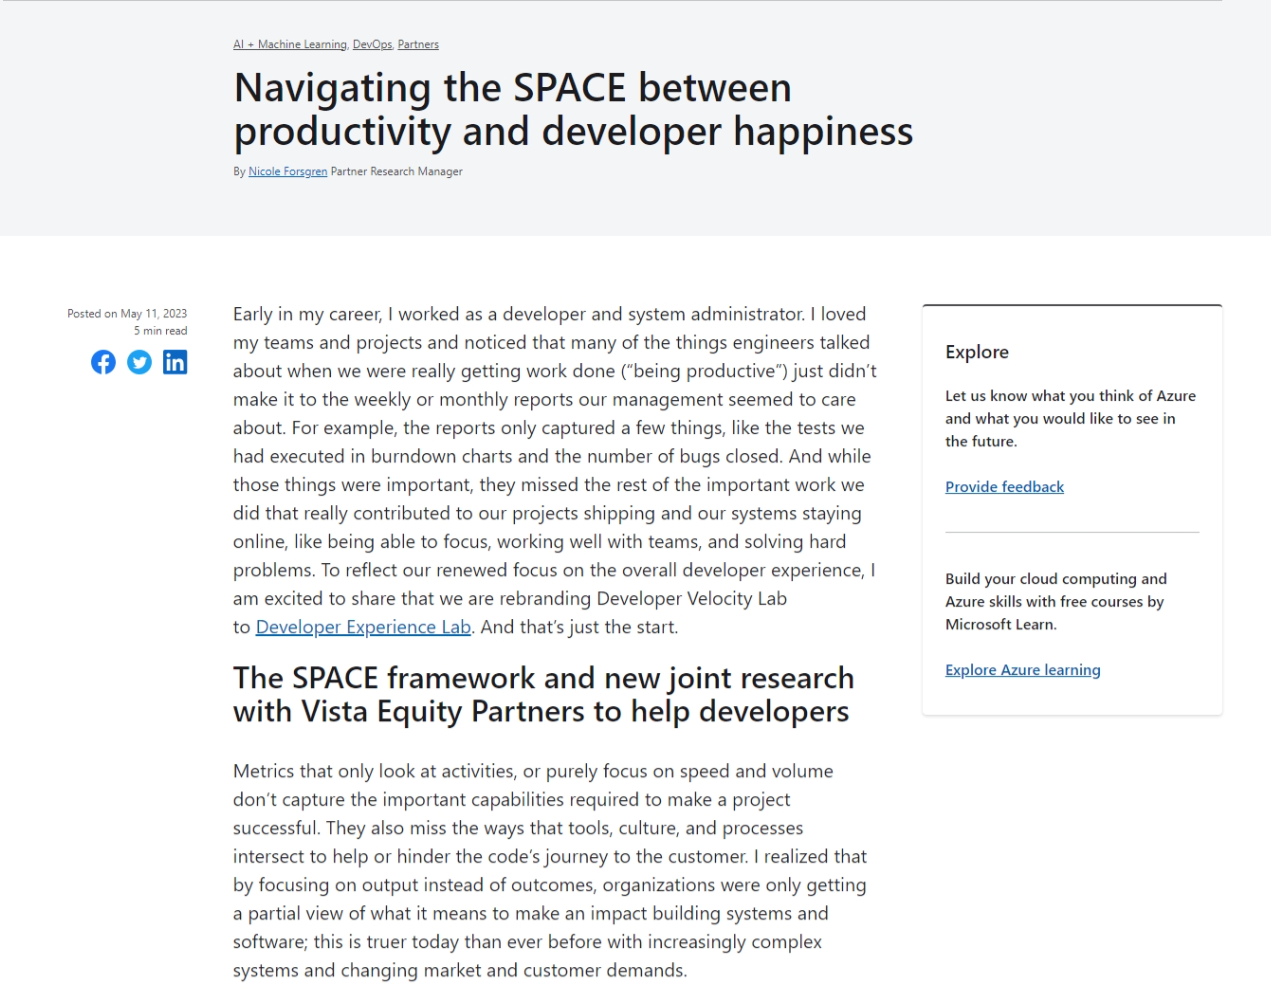The width and height of the screenshot is (1271, 991).
Task: Click the article title heading
Action: (573, 109)
